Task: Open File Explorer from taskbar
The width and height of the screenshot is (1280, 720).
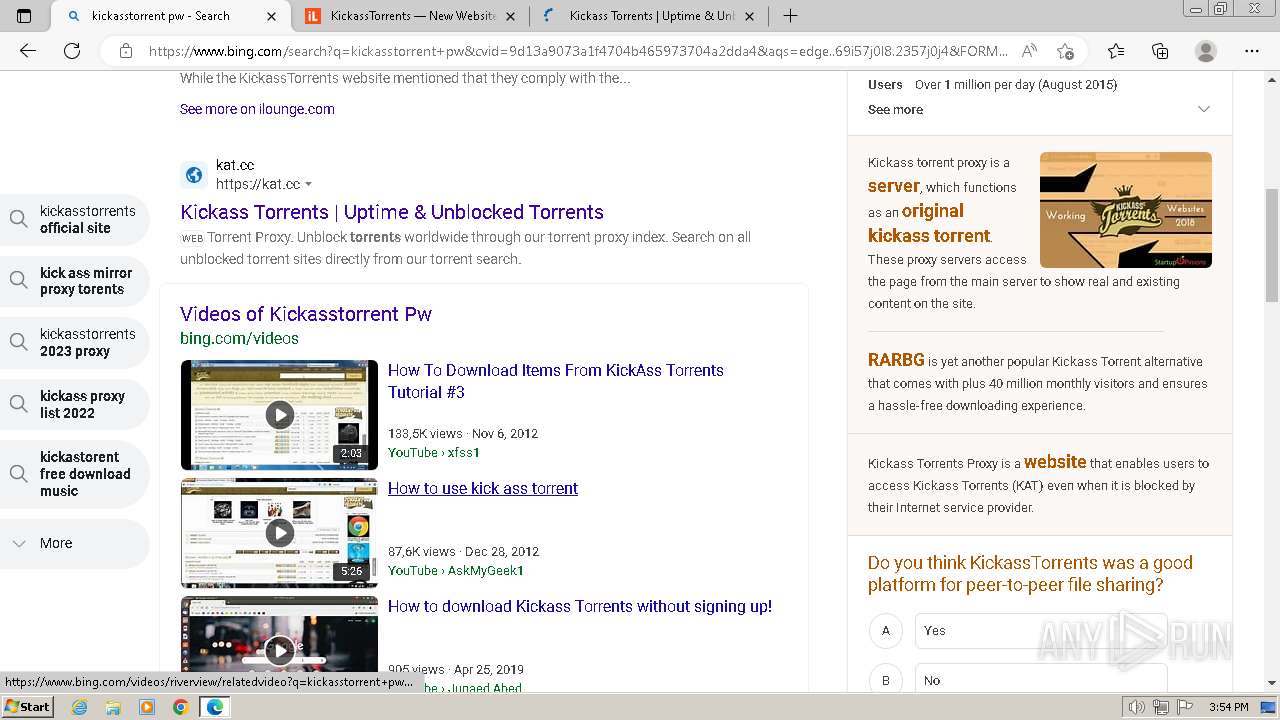Action: 113,707
